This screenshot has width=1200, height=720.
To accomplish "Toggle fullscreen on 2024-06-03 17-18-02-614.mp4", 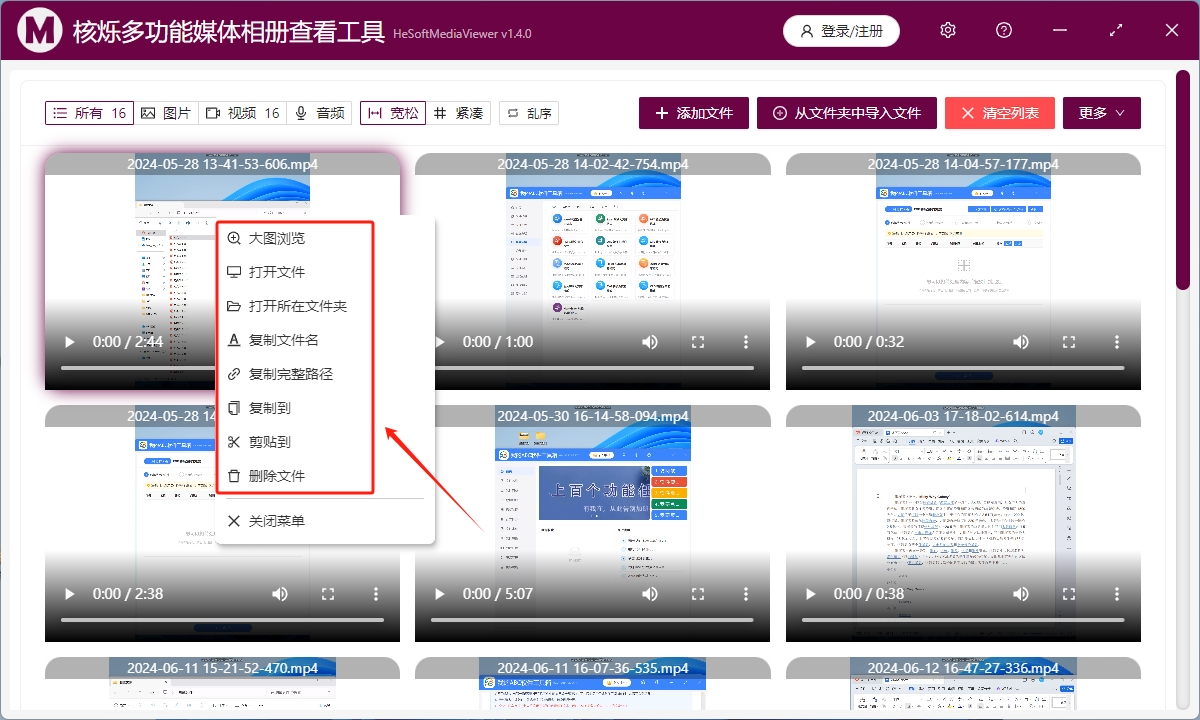I will coord(1068,594).
